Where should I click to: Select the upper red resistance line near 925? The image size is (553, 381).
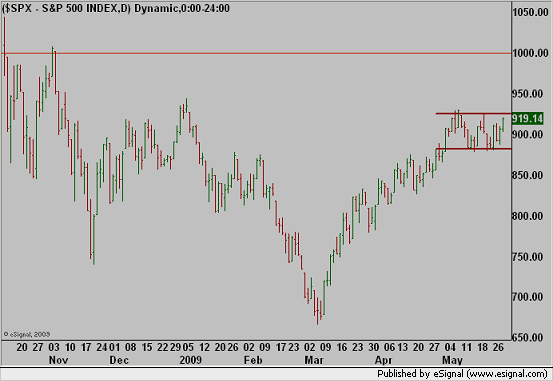pyautogui.click(x=473, y=114)
